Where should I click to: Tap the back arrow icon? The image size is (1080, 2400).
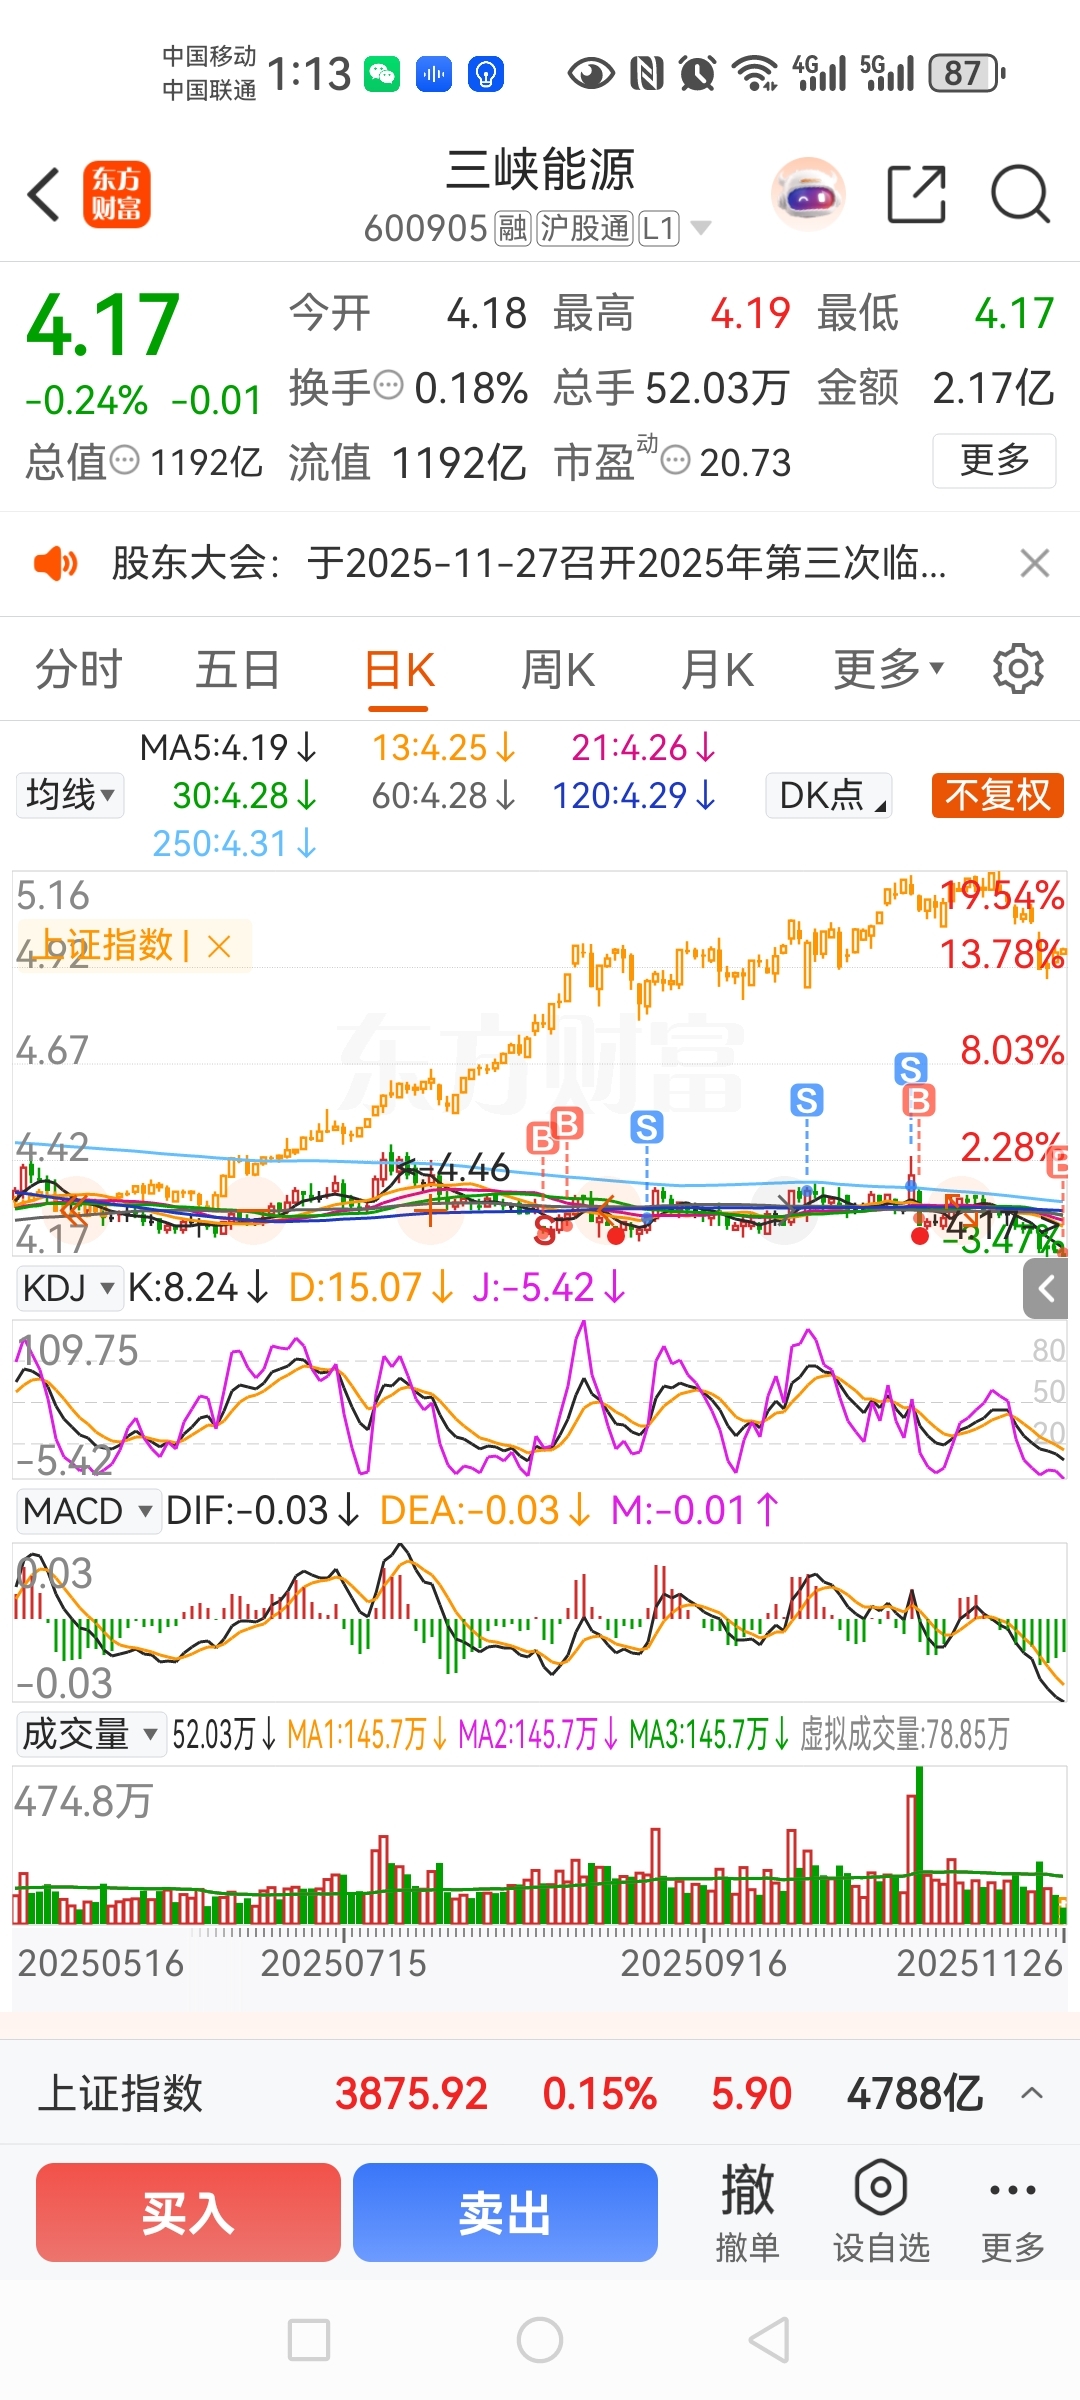(x=44, y=194)
